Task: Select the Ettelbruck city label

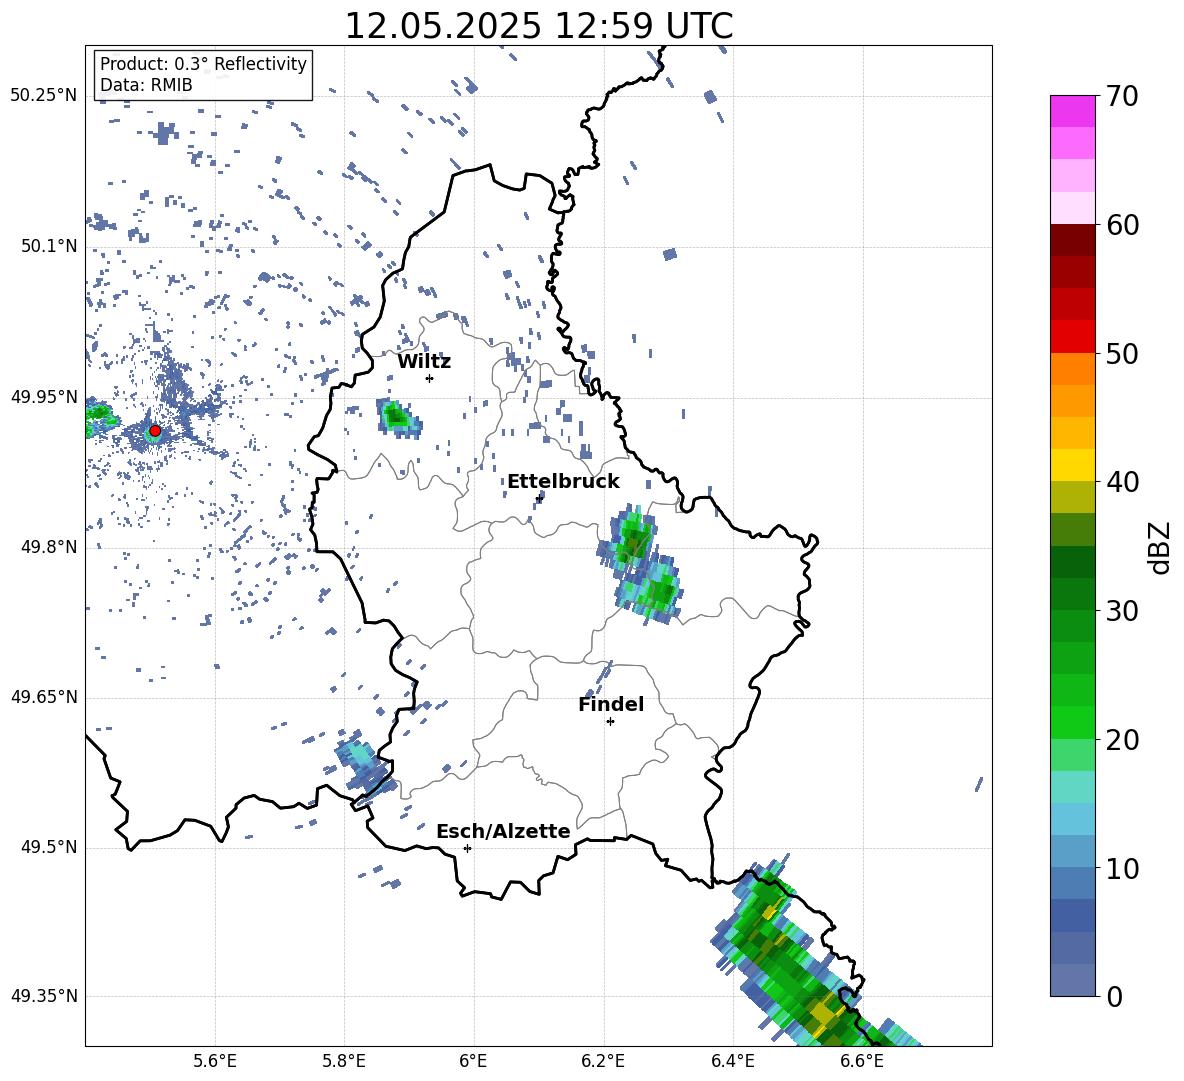Action: point(563,482)
